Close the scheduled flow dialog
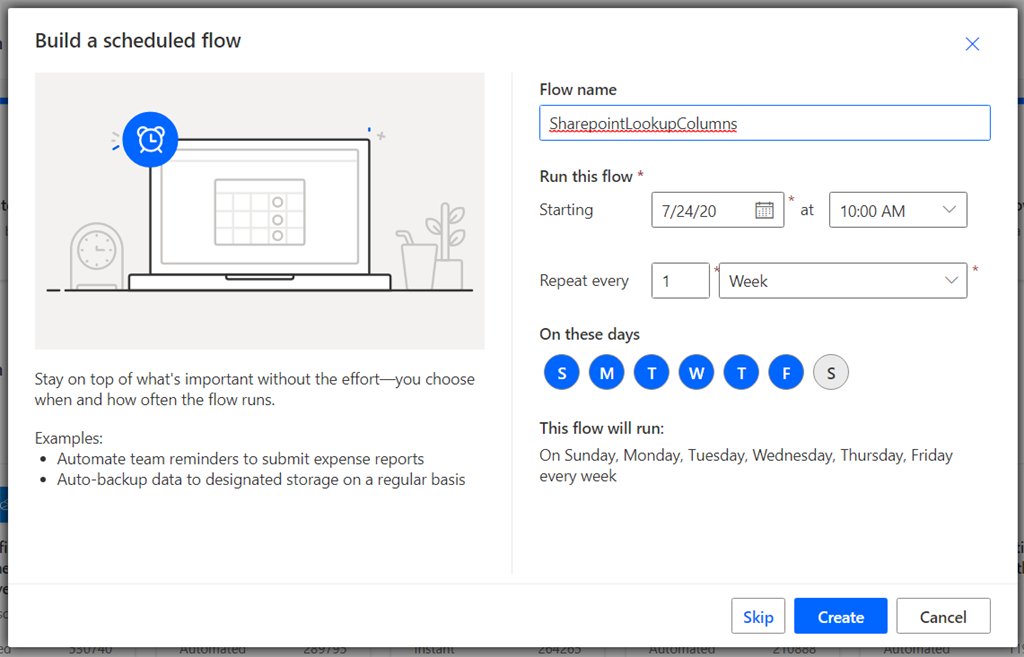This screenshot has width=1024, height=657. 972,44
